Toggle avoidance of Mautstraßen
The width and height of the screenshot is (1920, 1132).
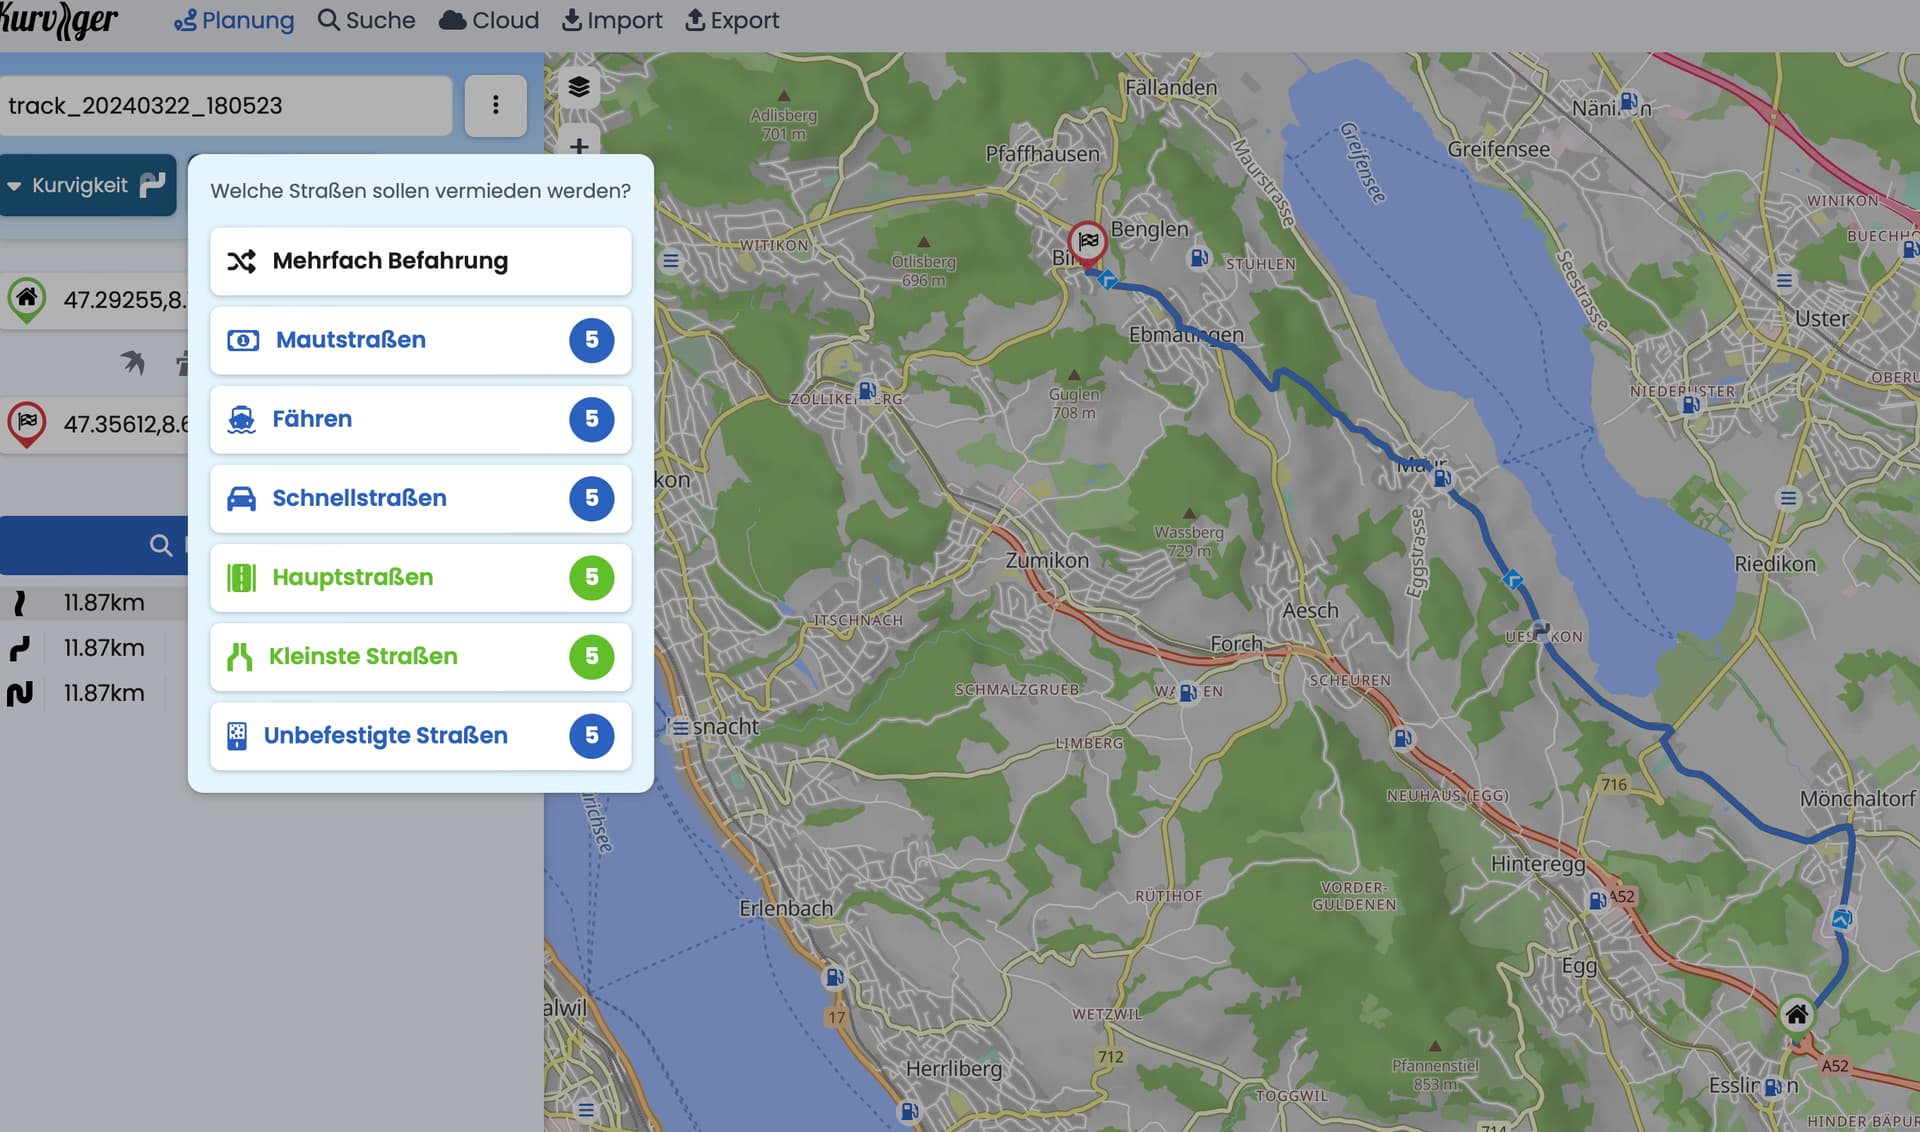click(420, 340)
